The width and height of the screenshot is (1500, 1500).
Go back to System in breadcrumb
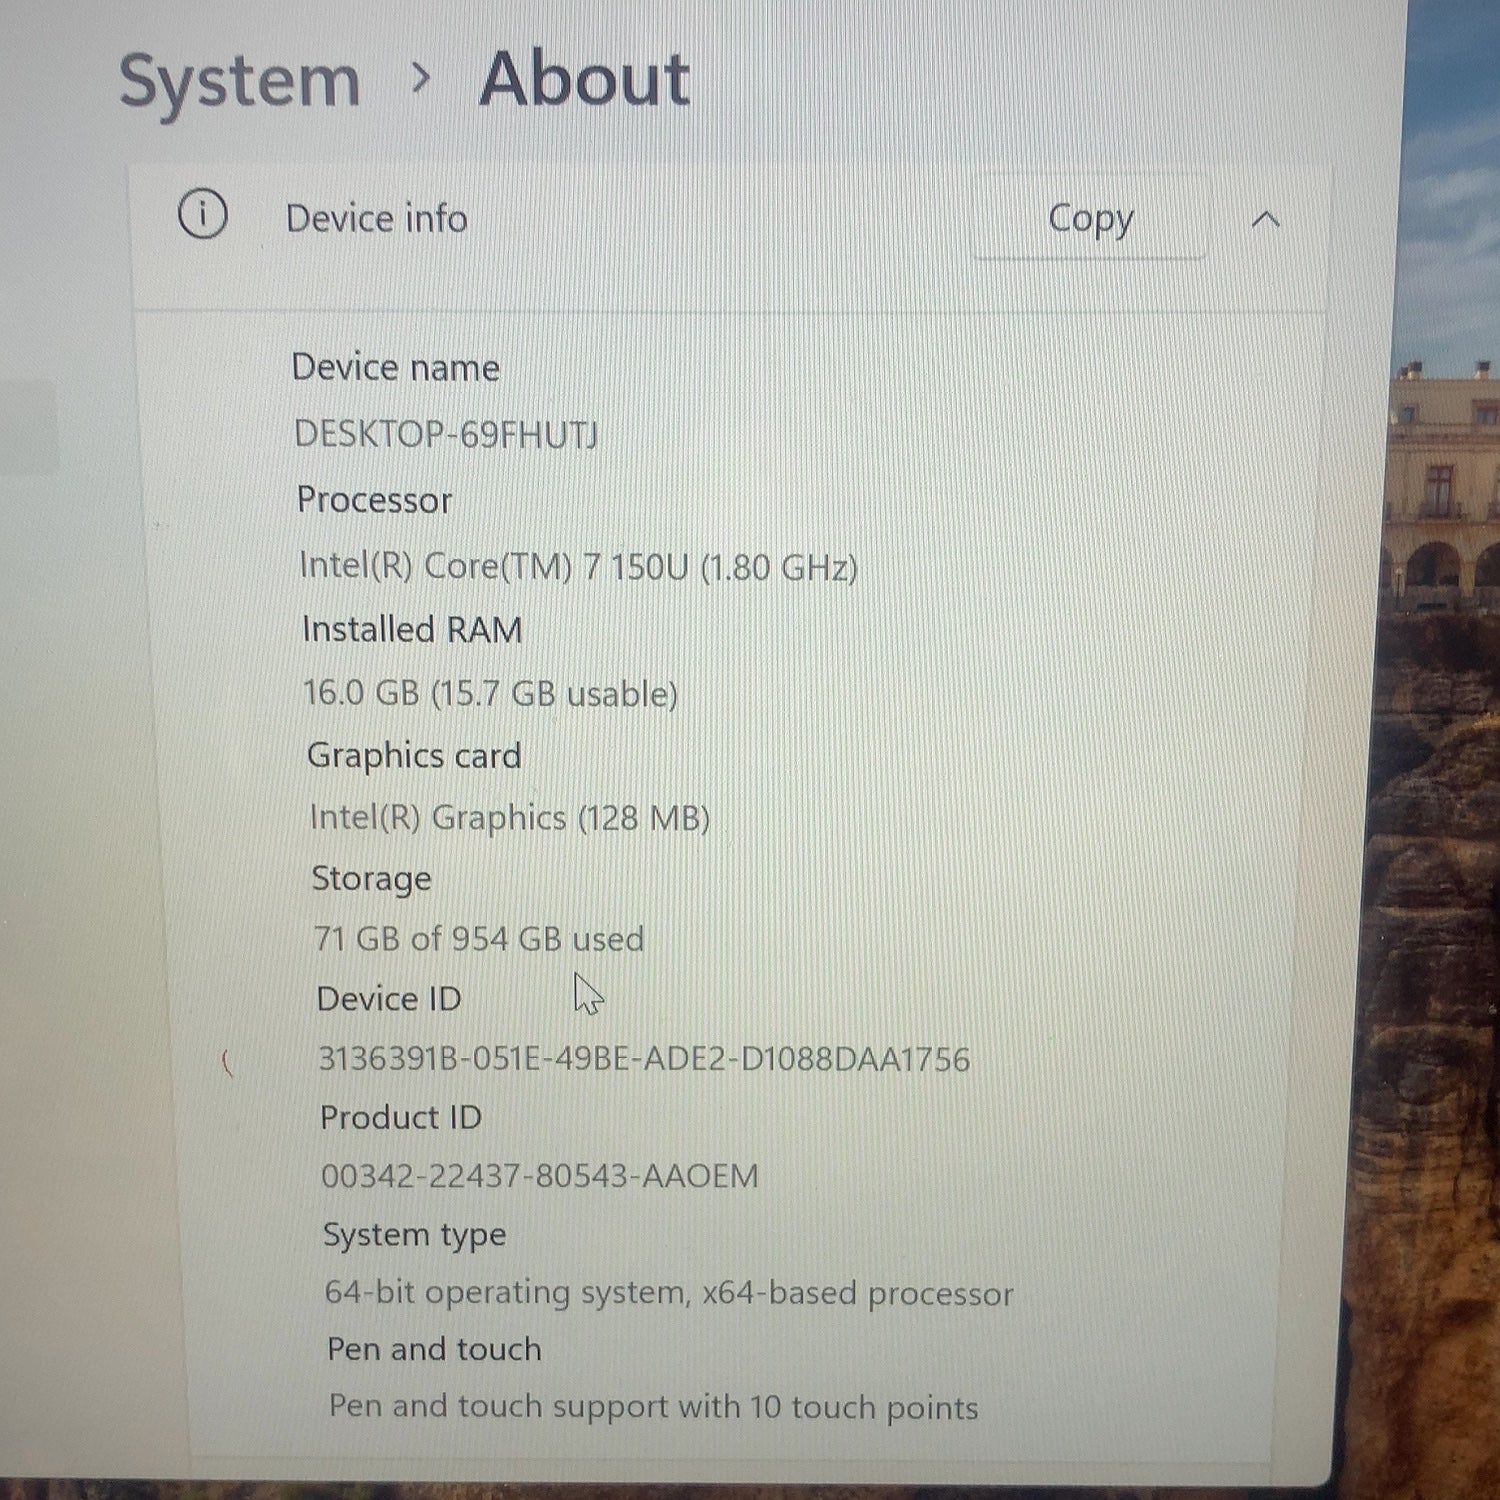click(240, 82)
